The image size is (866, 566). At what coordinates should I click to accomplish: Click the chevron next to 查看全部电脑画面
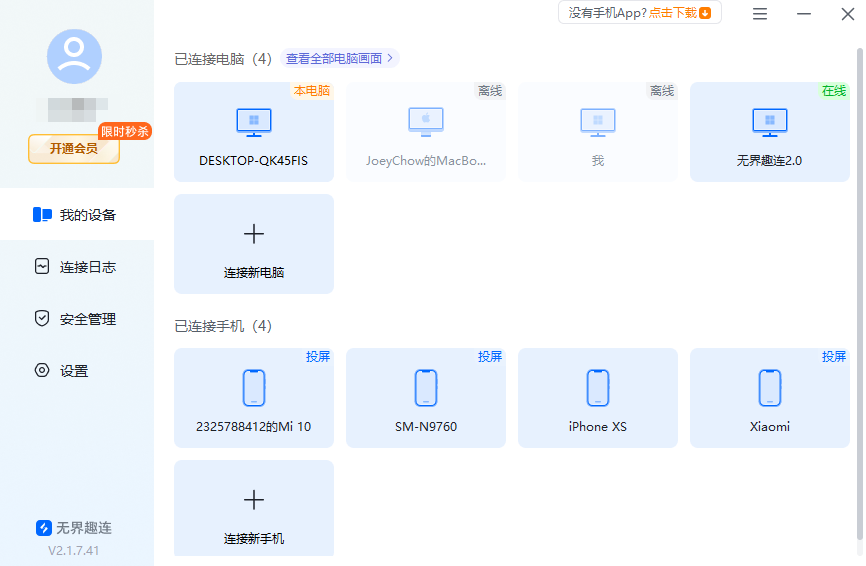pos(390,58)
